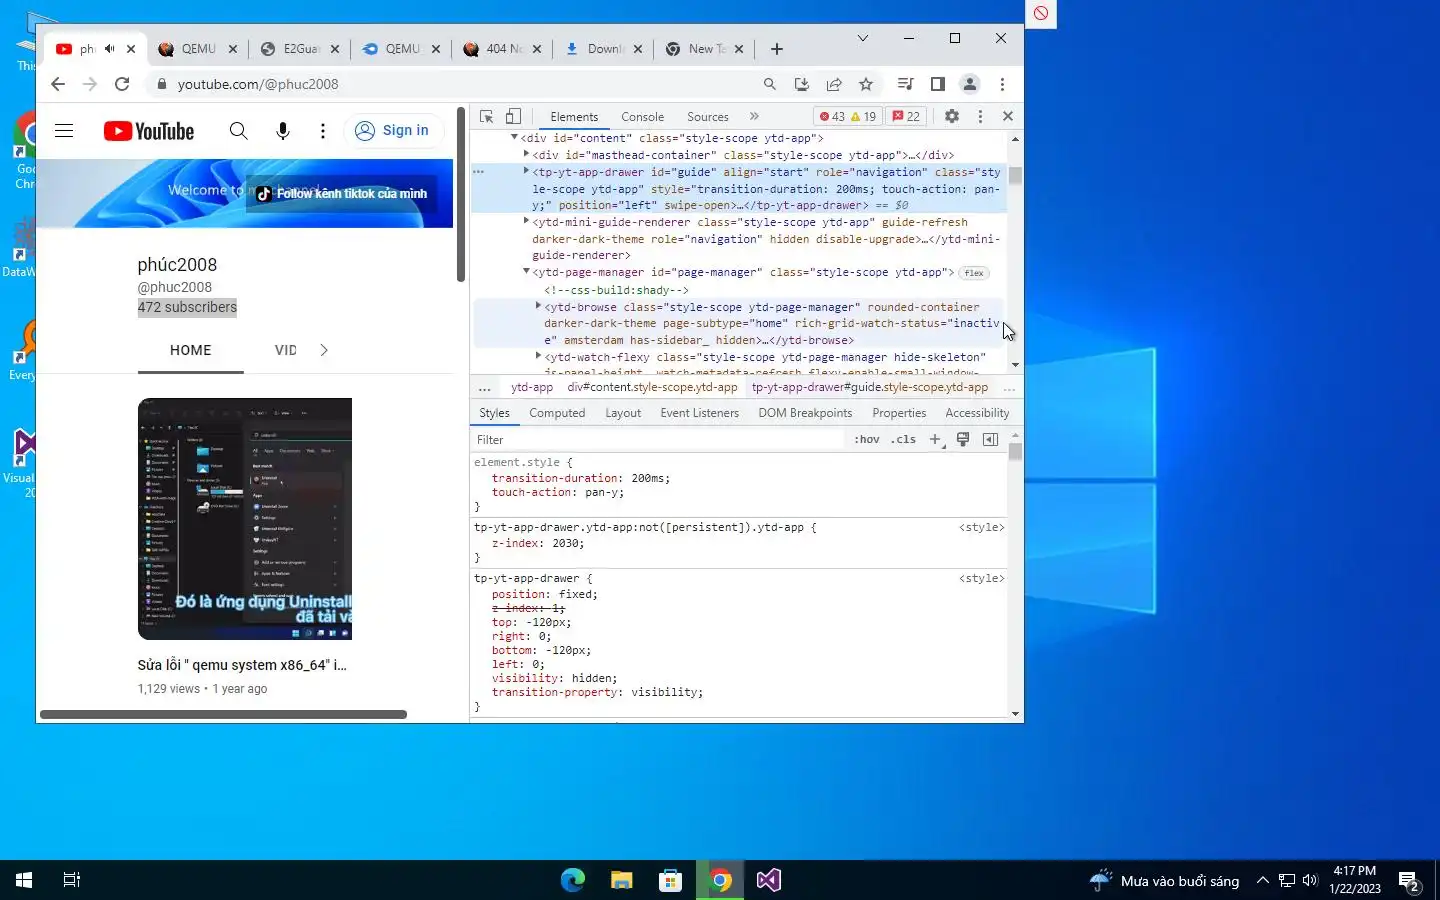Mute the YouTube tab audio icon
The width and height of the screenshot is (1440, 900).
pos(110,49)
